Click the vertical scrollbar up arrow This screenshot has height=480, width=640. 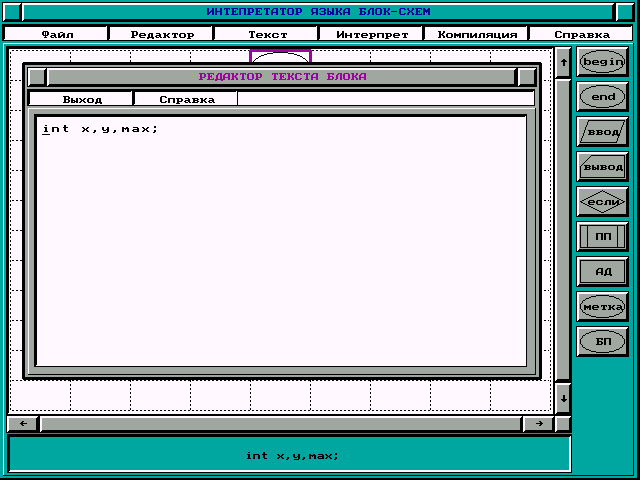click(x=563, y=63)
